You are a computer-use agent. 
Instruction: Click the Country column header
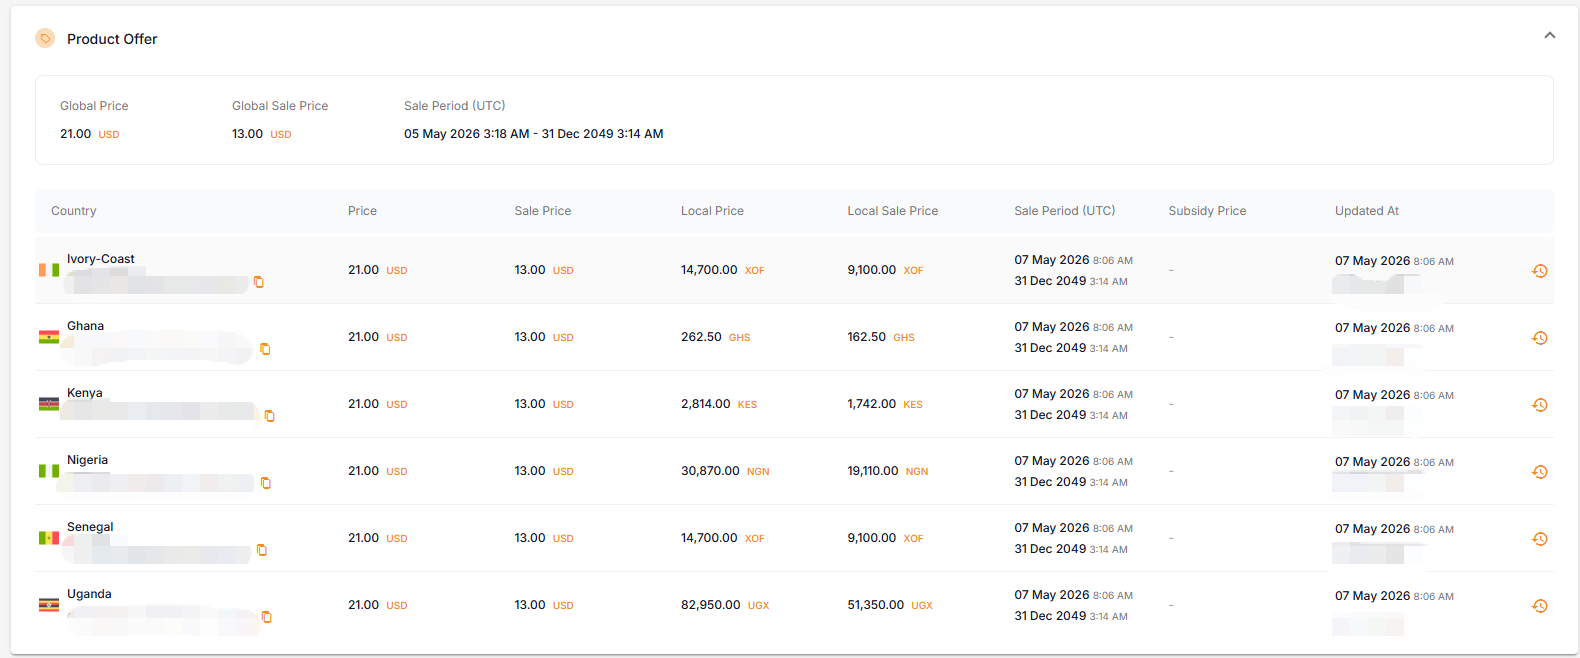[74, 211]
